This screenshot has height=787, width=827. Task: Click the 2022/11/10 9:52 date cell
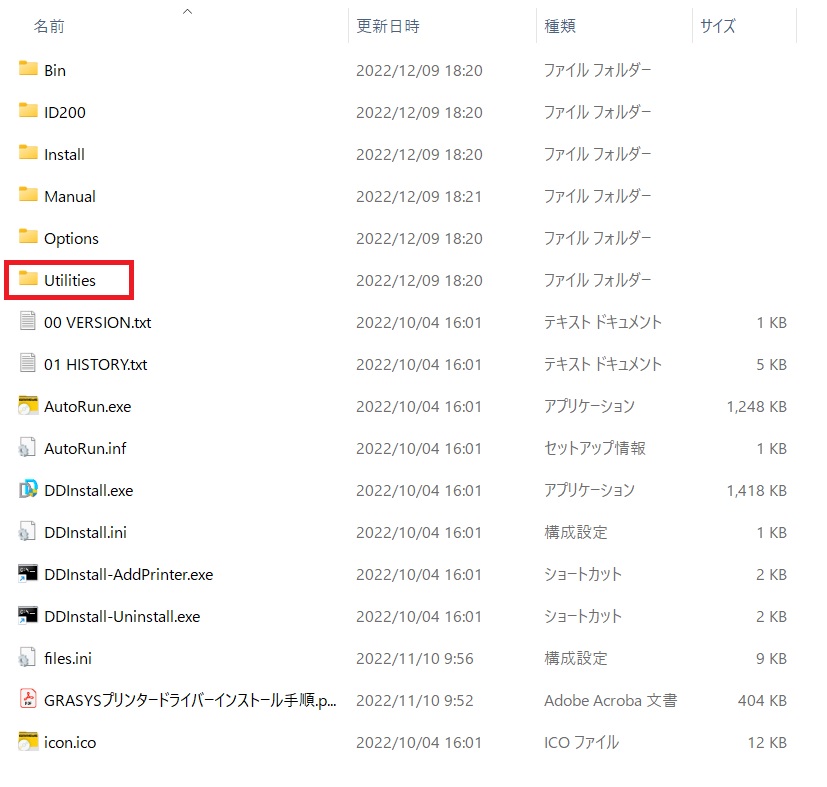pos(415,700)
